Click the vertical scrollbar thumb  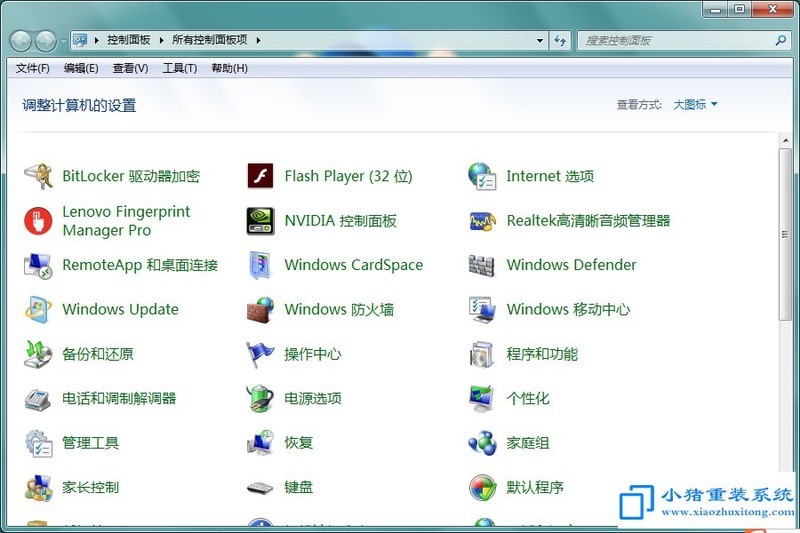pyautogui.click(x=785, y=235)
